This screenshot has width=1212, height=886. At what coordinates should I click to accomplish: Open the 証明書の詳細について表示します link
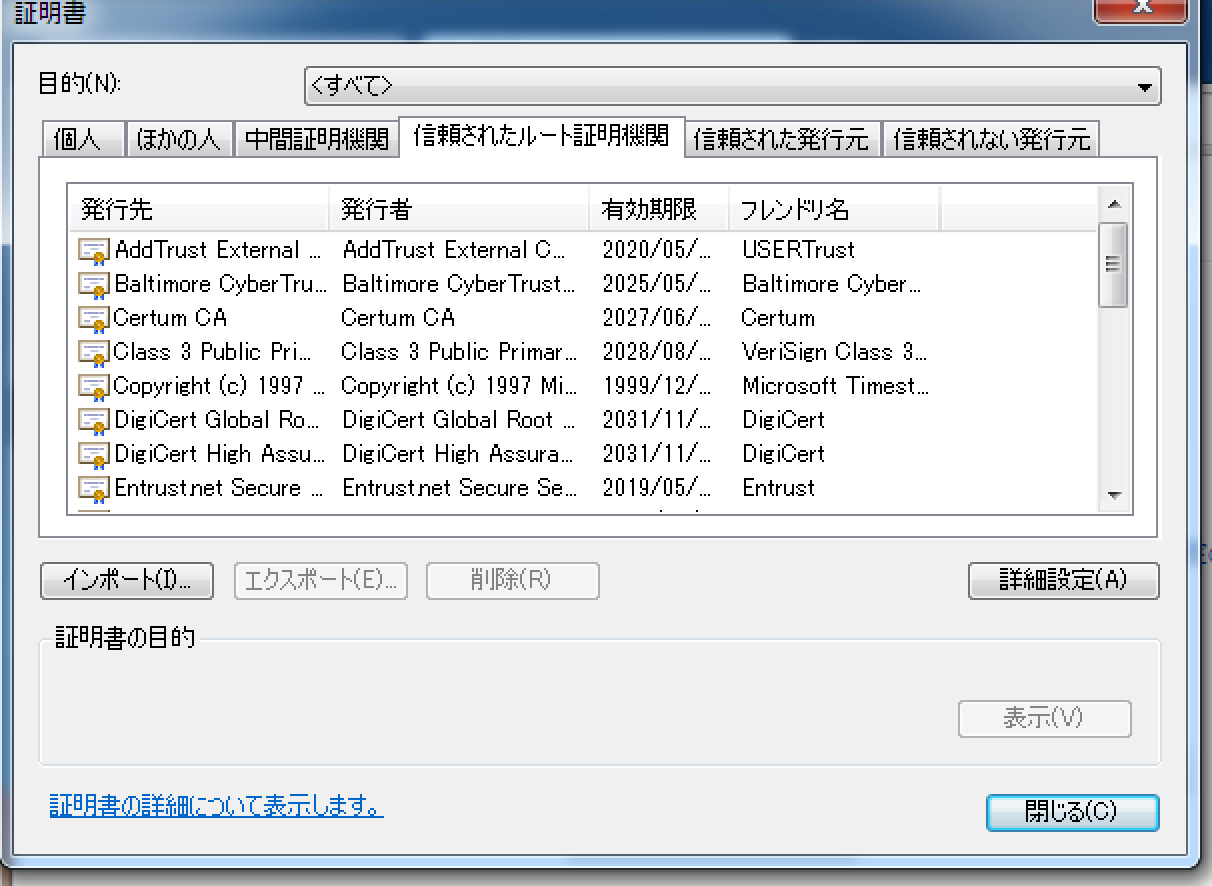pyautogui.click(x=216, y=805)
